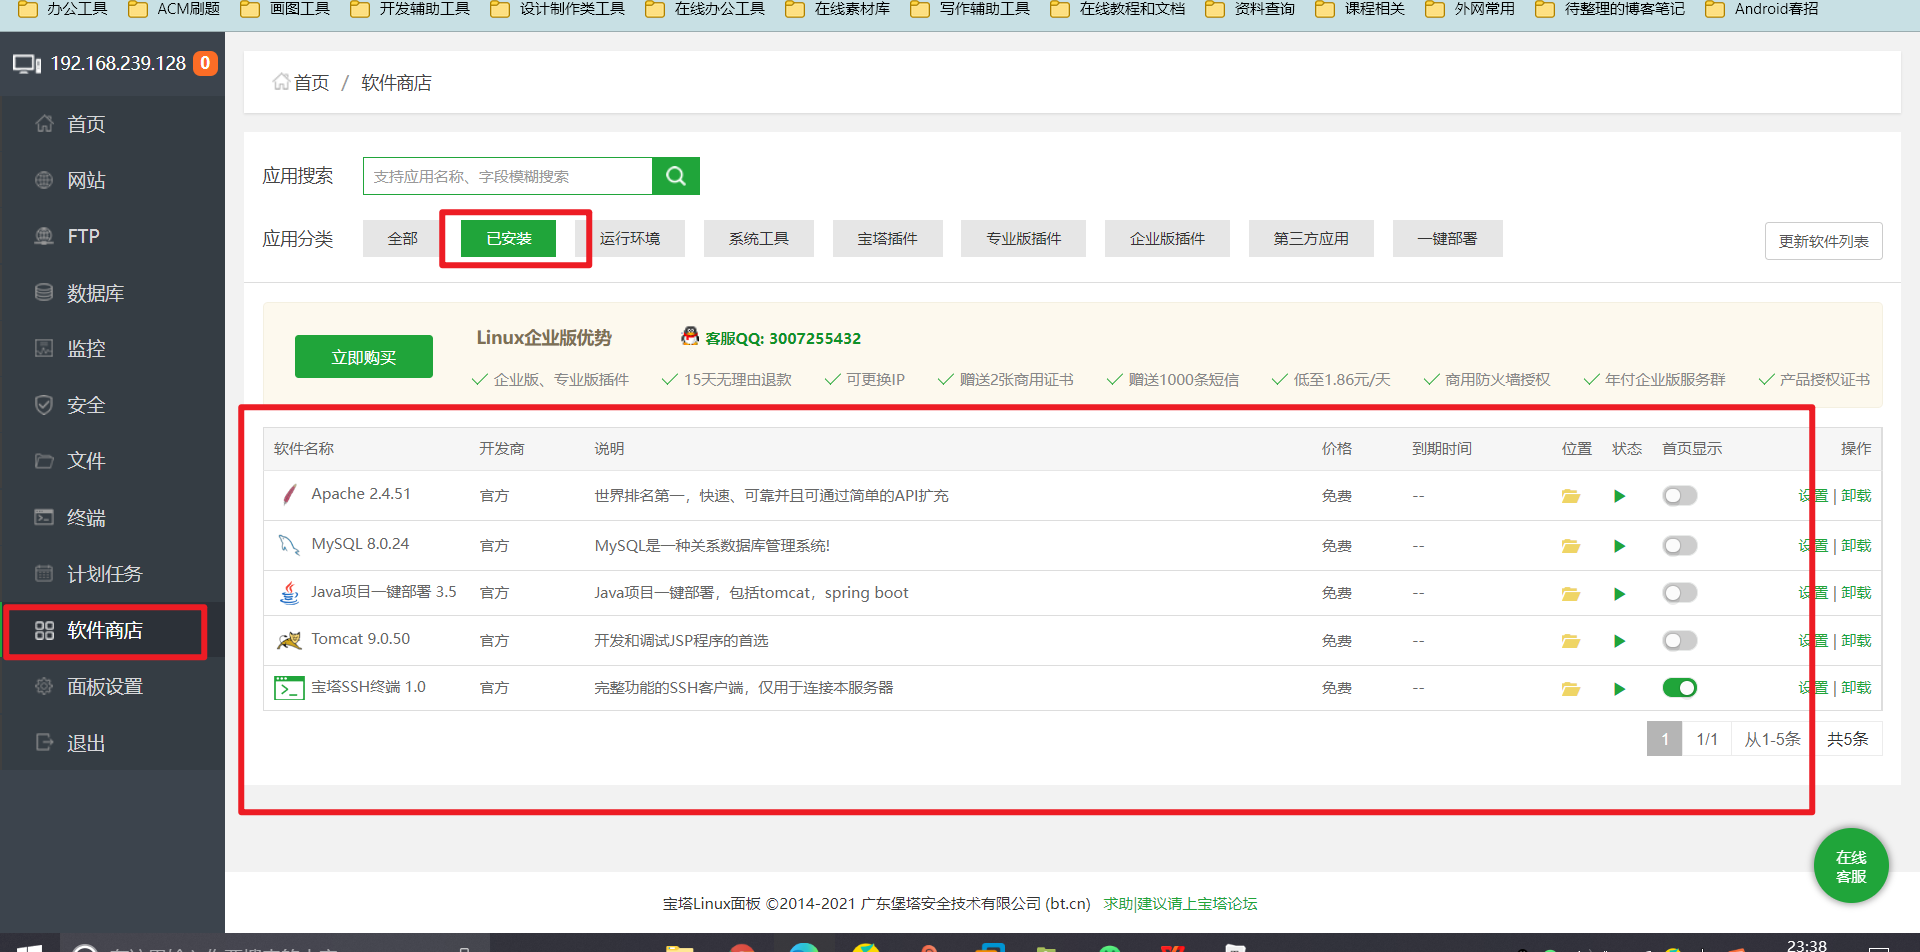Click the 宝塔SSH终端 terminal icon

289,688
